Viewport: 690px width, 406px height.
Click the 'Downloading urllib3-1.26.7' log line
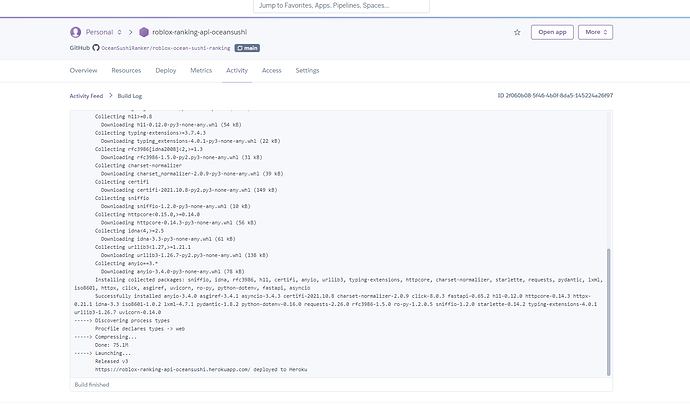(x=184, y=255)
